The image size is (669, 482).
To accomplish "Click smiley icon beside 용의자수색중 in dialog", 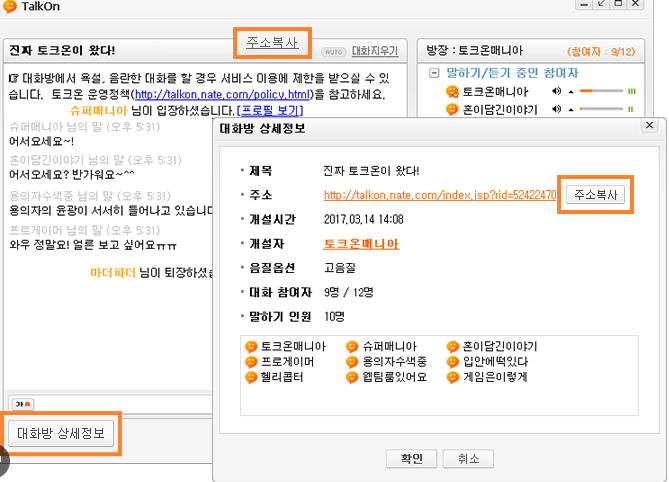I will (x=352, y=362).
